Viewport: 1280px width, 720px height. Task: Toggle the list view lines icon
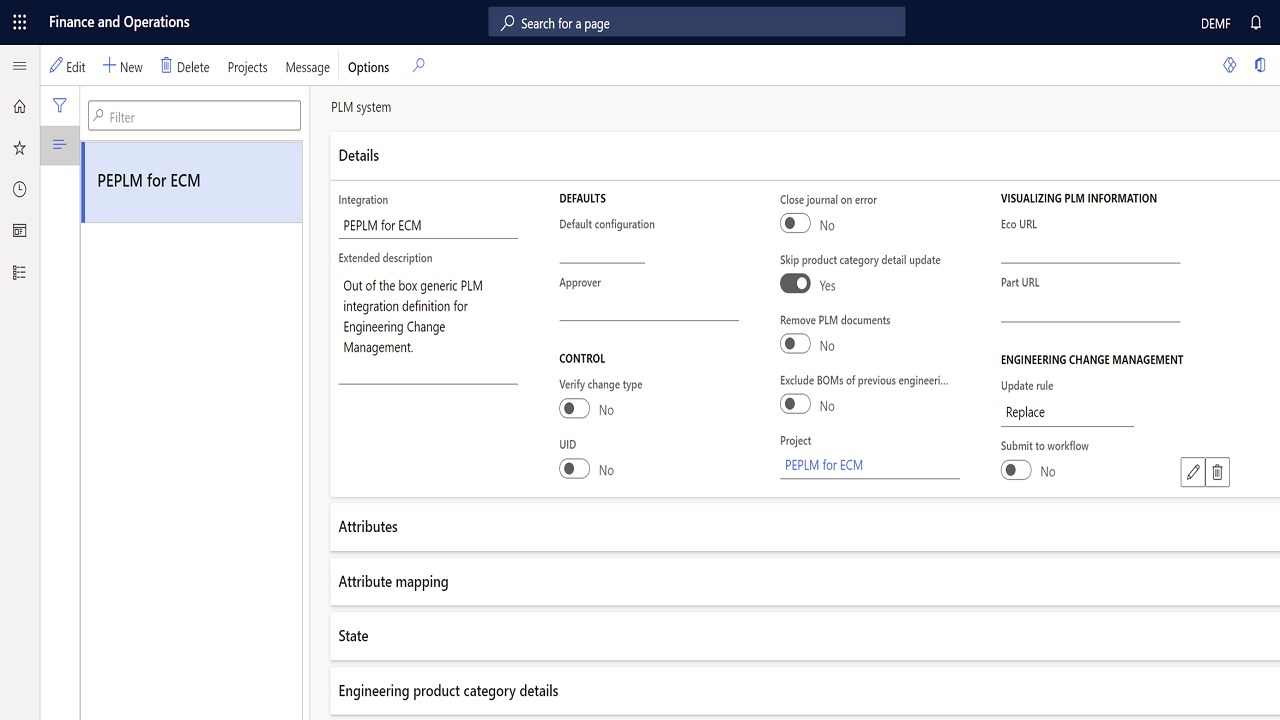click(59, 145)
